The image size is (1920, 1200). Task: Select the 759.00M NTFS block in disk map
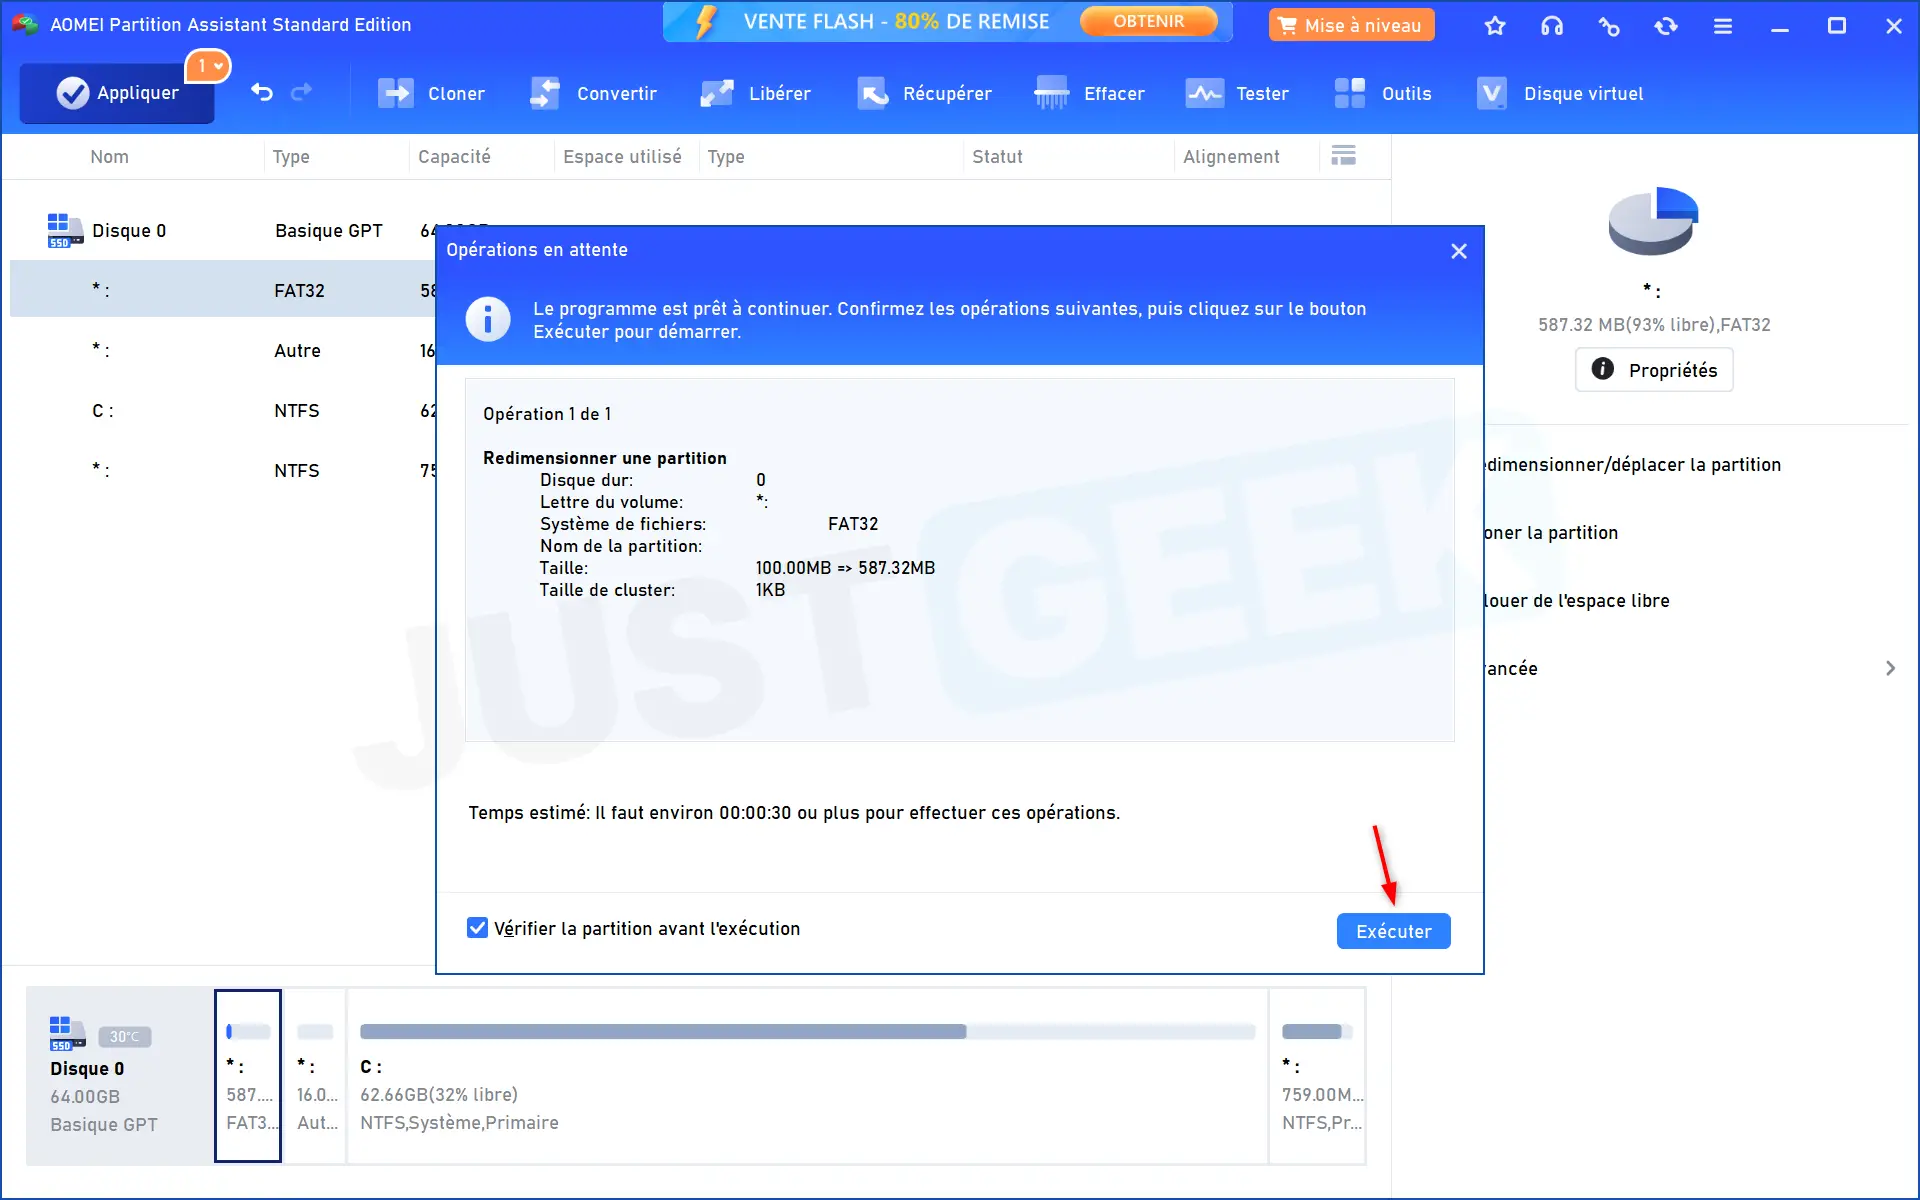tap(1318, 1076)
